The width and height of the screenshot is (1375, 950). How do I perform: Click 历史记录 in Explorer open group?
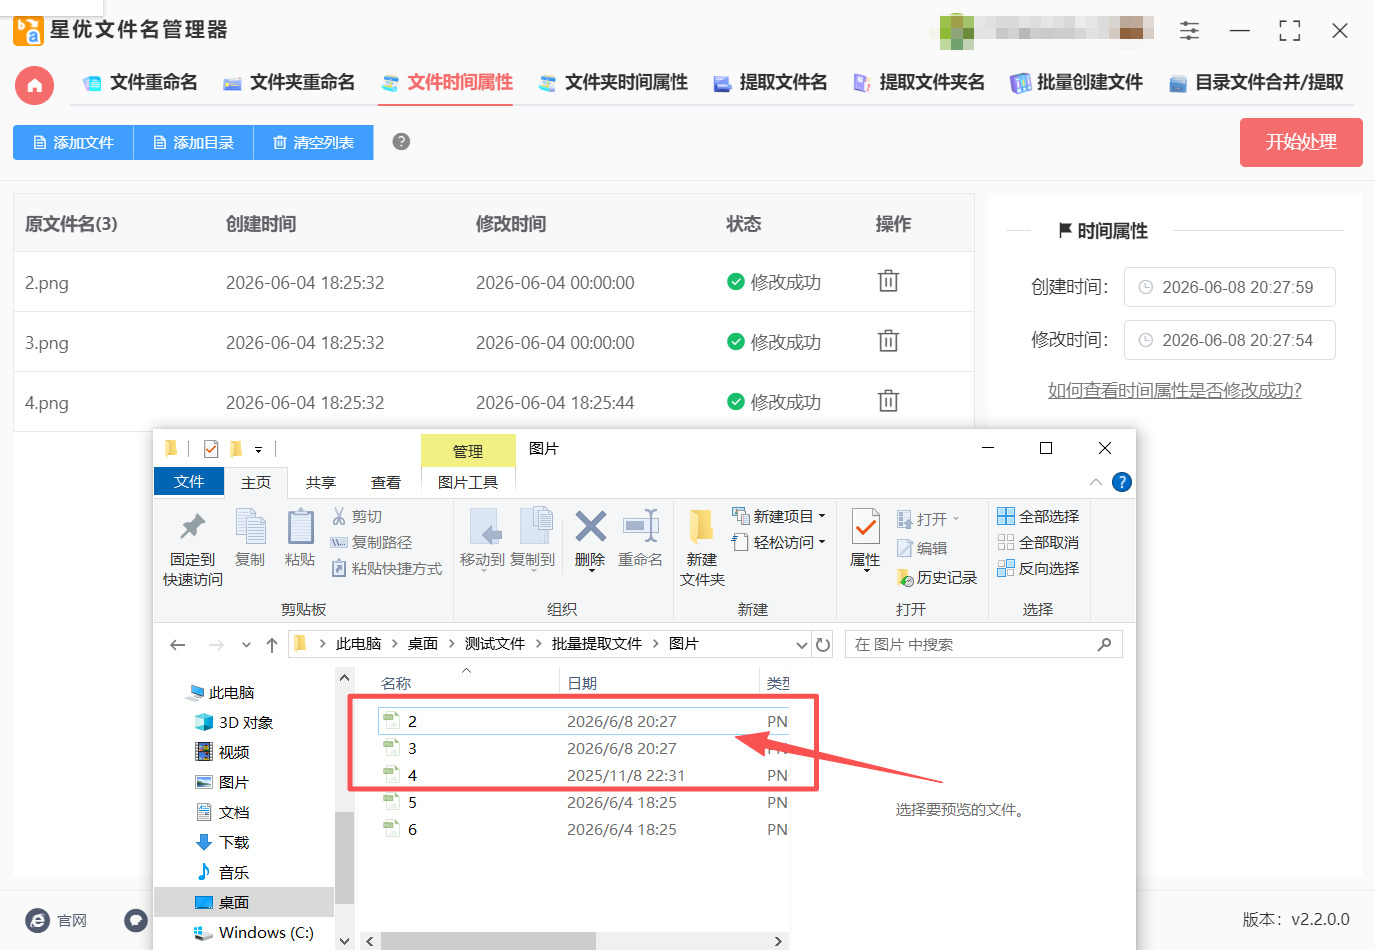coord(937,578)
